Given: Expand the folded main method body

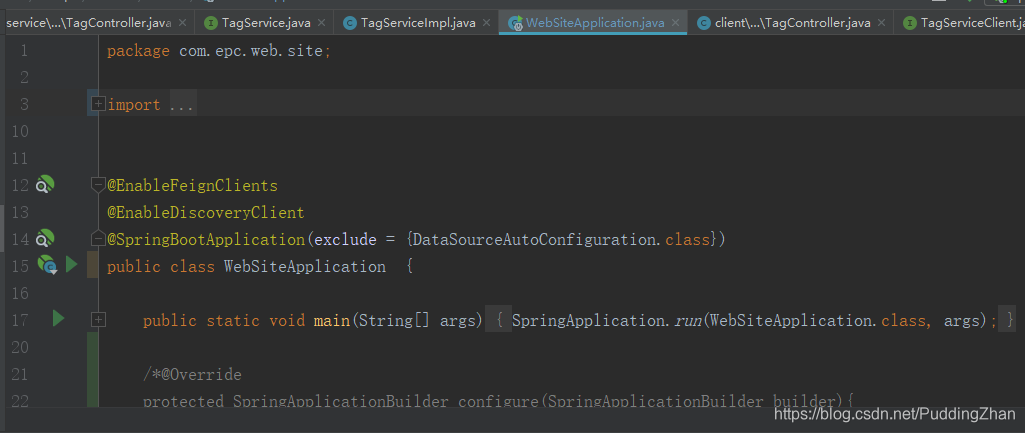Looking at the screenshot, I should [98, 319].
